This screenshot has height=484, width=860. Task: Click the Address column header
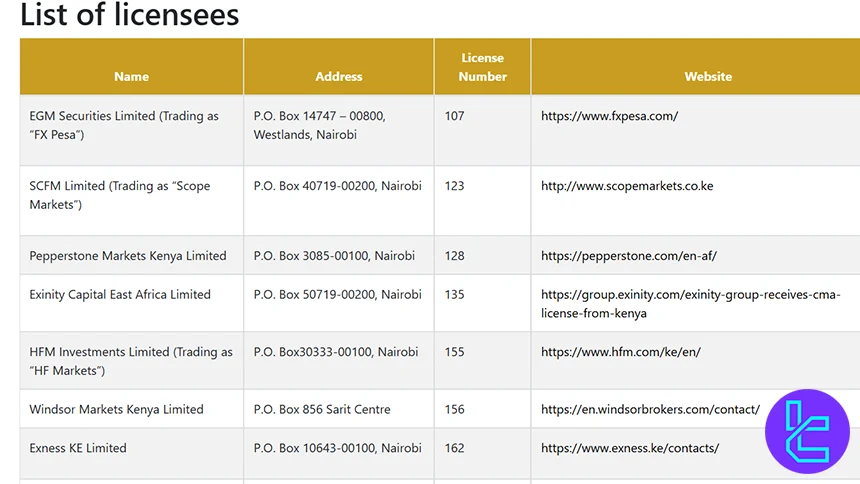[339, 76]
